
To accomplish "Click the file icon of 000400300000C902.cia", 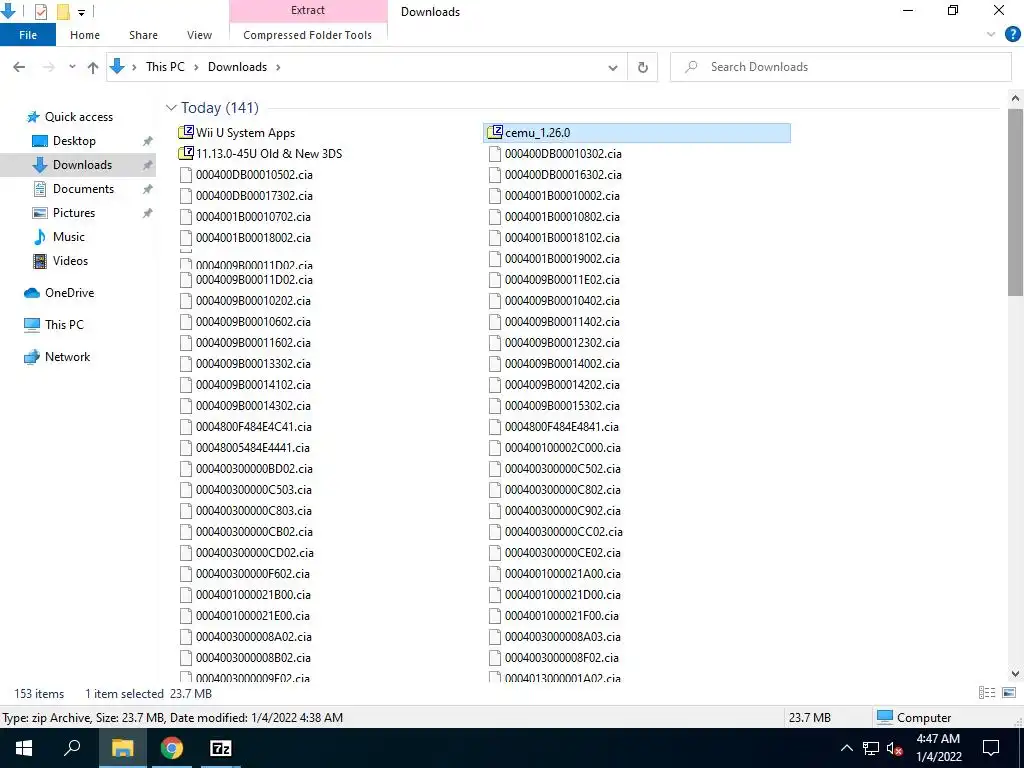I will click(x=495, y=511).
